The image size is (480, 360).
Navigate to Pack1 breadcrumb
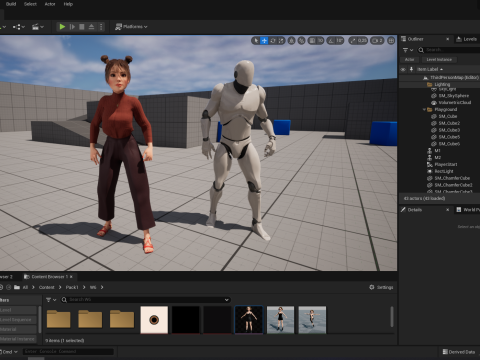72,287
